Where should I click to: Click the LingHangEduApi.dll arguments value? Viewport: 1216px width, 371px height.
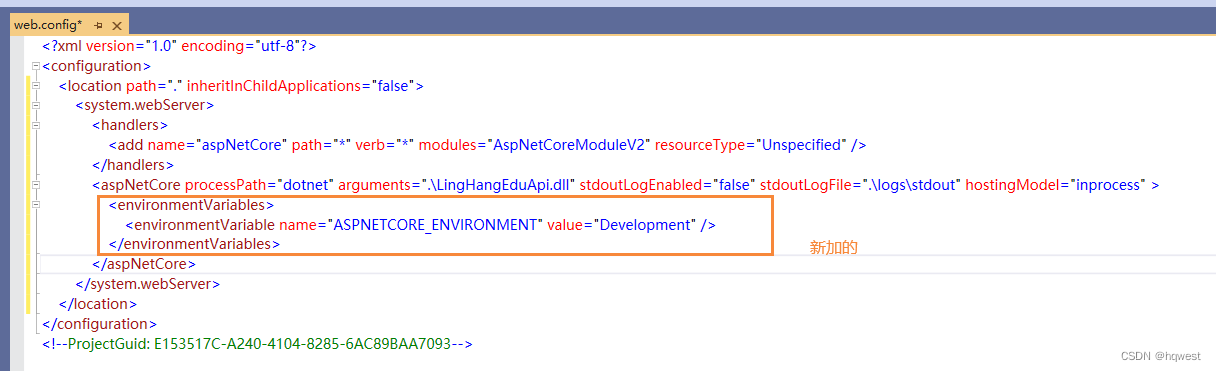tap(486, 185)
